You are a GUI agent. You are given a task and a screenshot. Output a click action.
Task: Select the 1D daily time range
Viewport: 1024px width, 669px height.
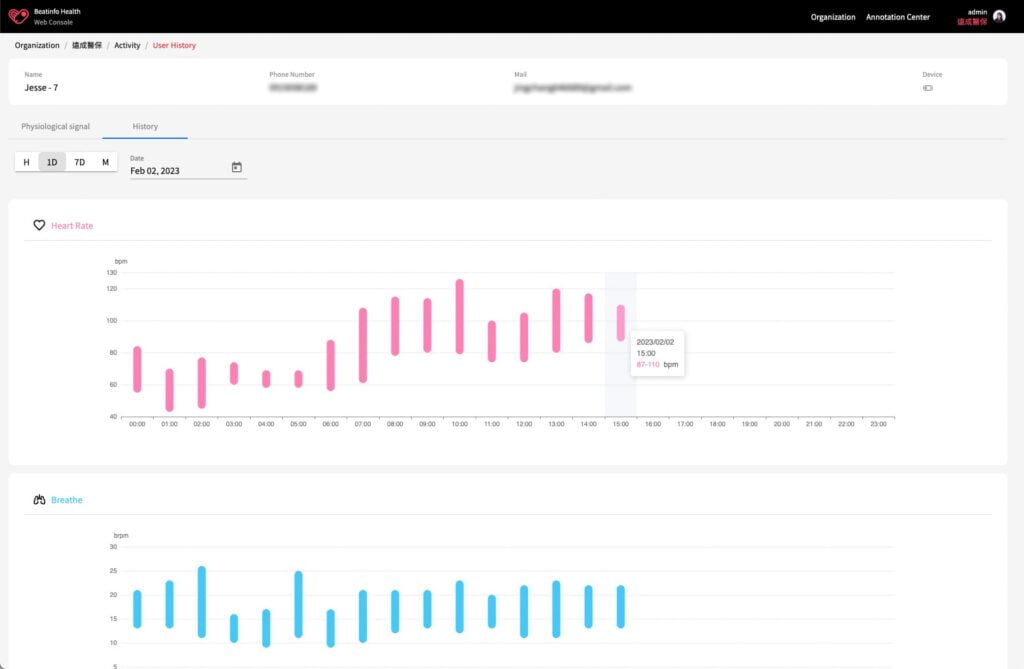(x=52, y=161)
